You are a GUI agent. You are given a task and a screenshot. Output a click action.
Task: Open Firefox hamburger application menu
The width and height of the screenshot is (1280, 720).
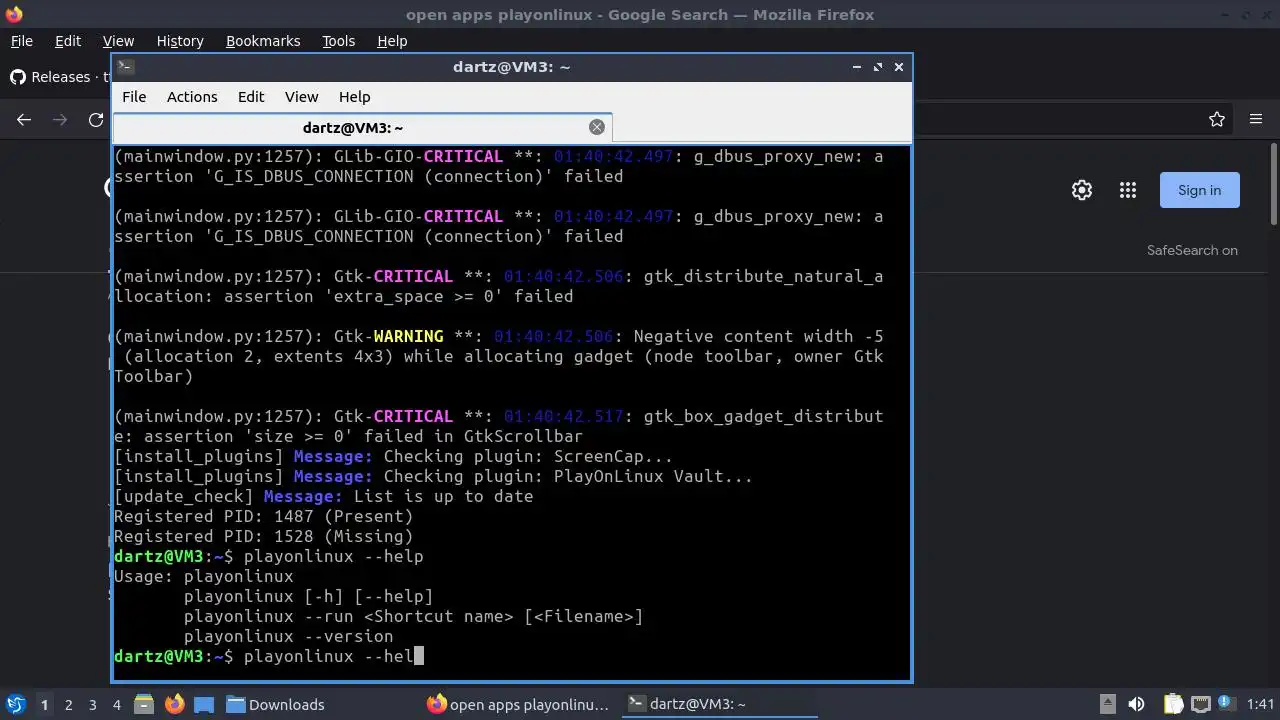click(1256, 120)
